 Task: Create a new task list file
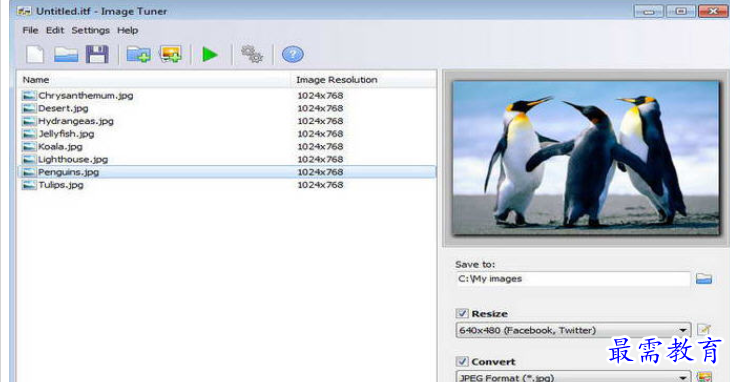[x=35, y=54]
